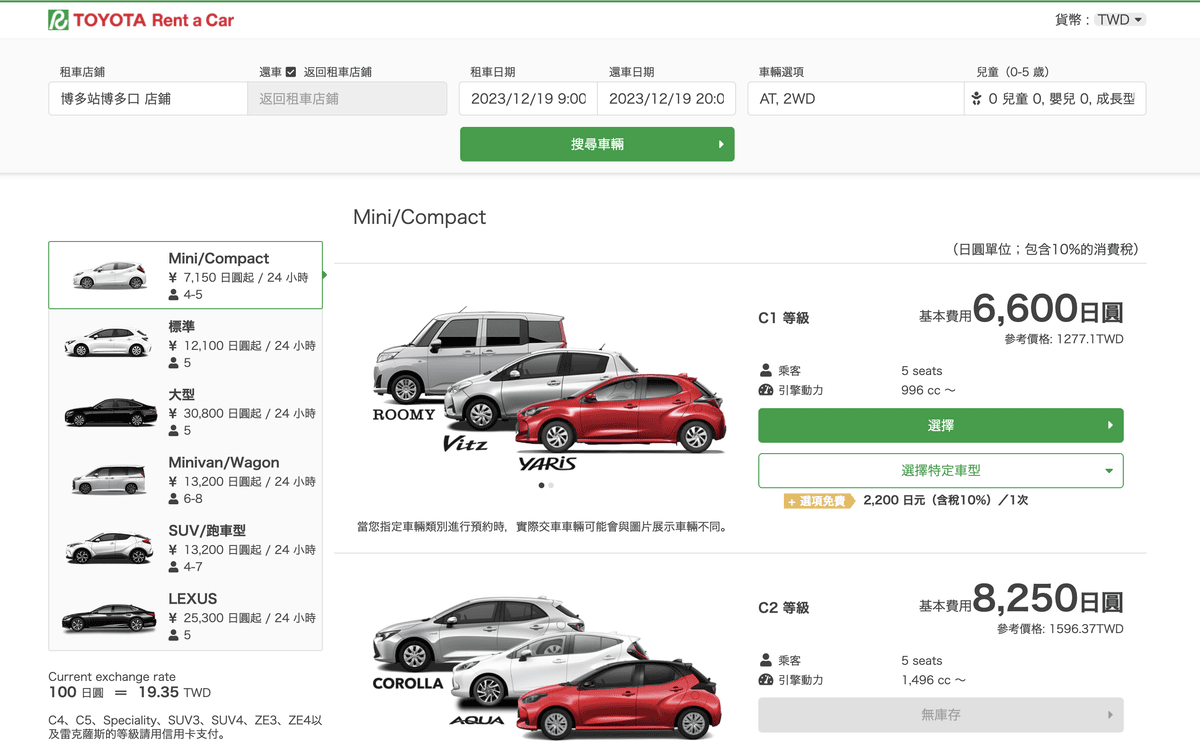The image size is (1200, 742).
Task: Click the Toyota Rent a Car logo
Action: 141,20
